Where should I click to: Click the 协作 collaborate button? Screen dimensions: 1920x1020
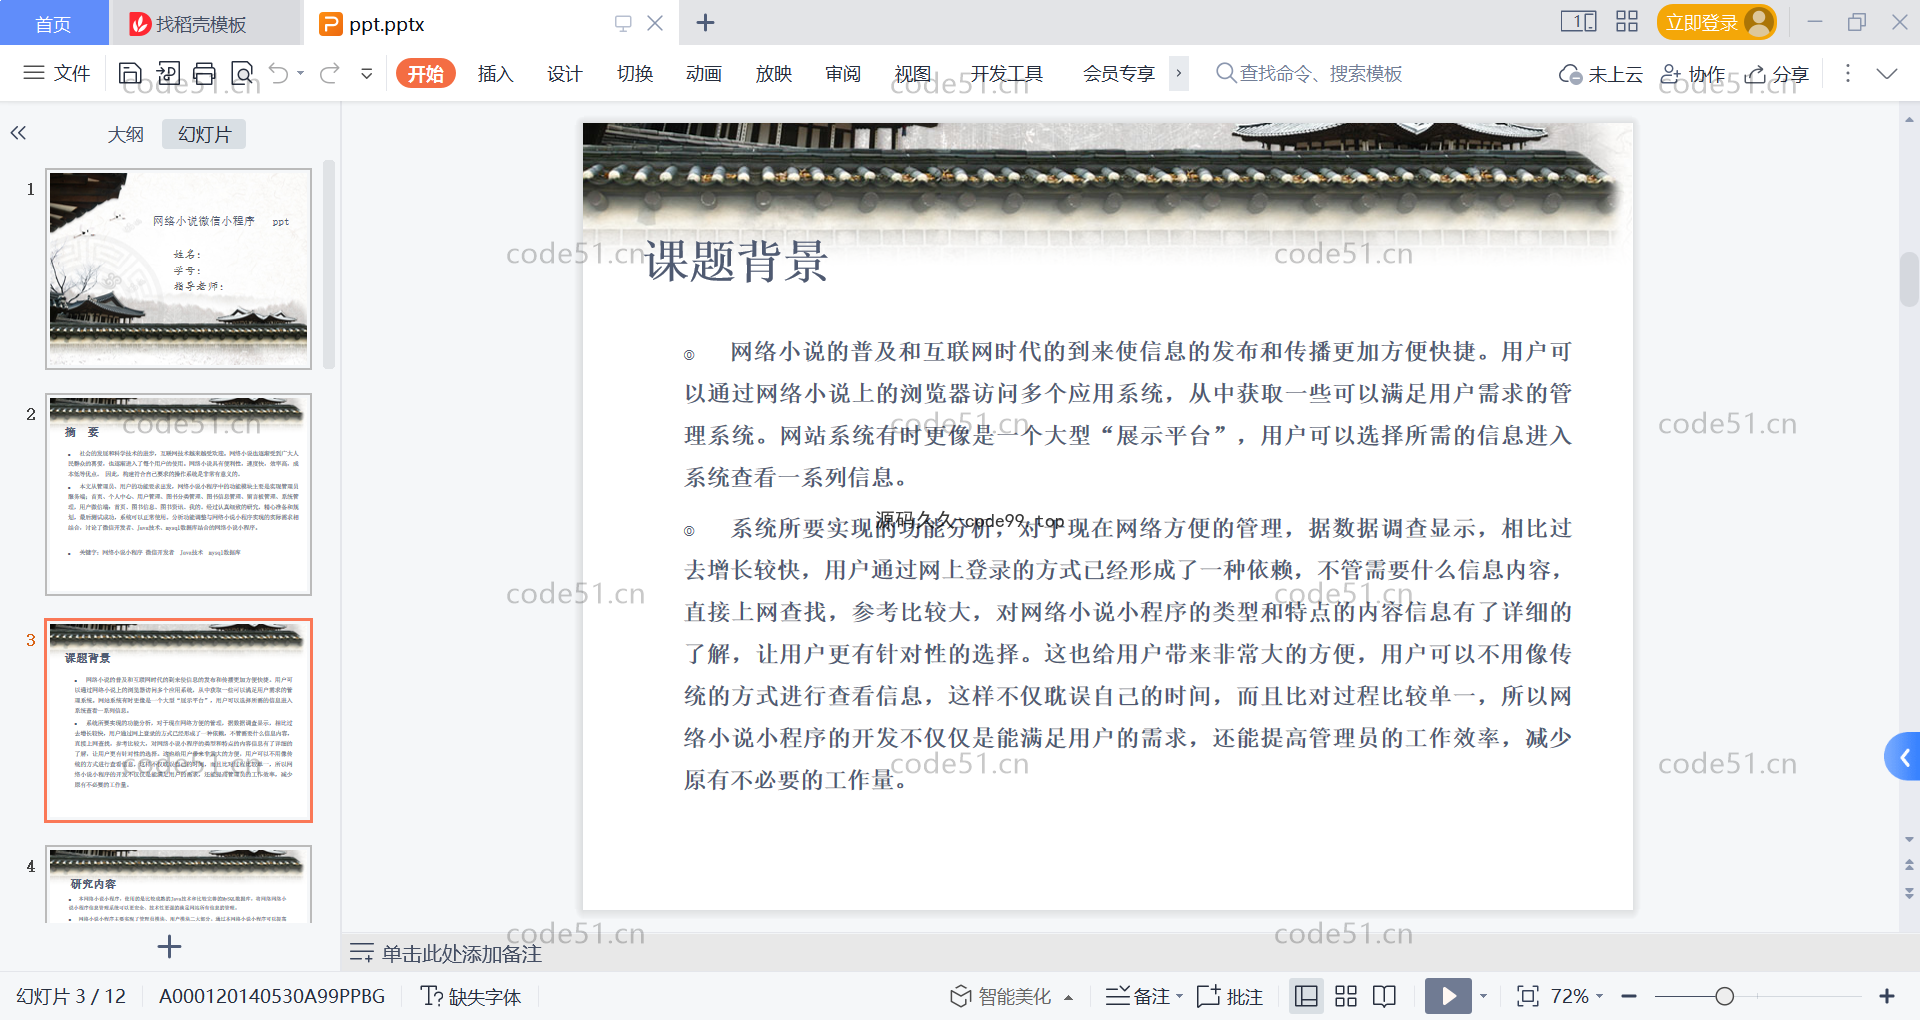click(1693, 74)
